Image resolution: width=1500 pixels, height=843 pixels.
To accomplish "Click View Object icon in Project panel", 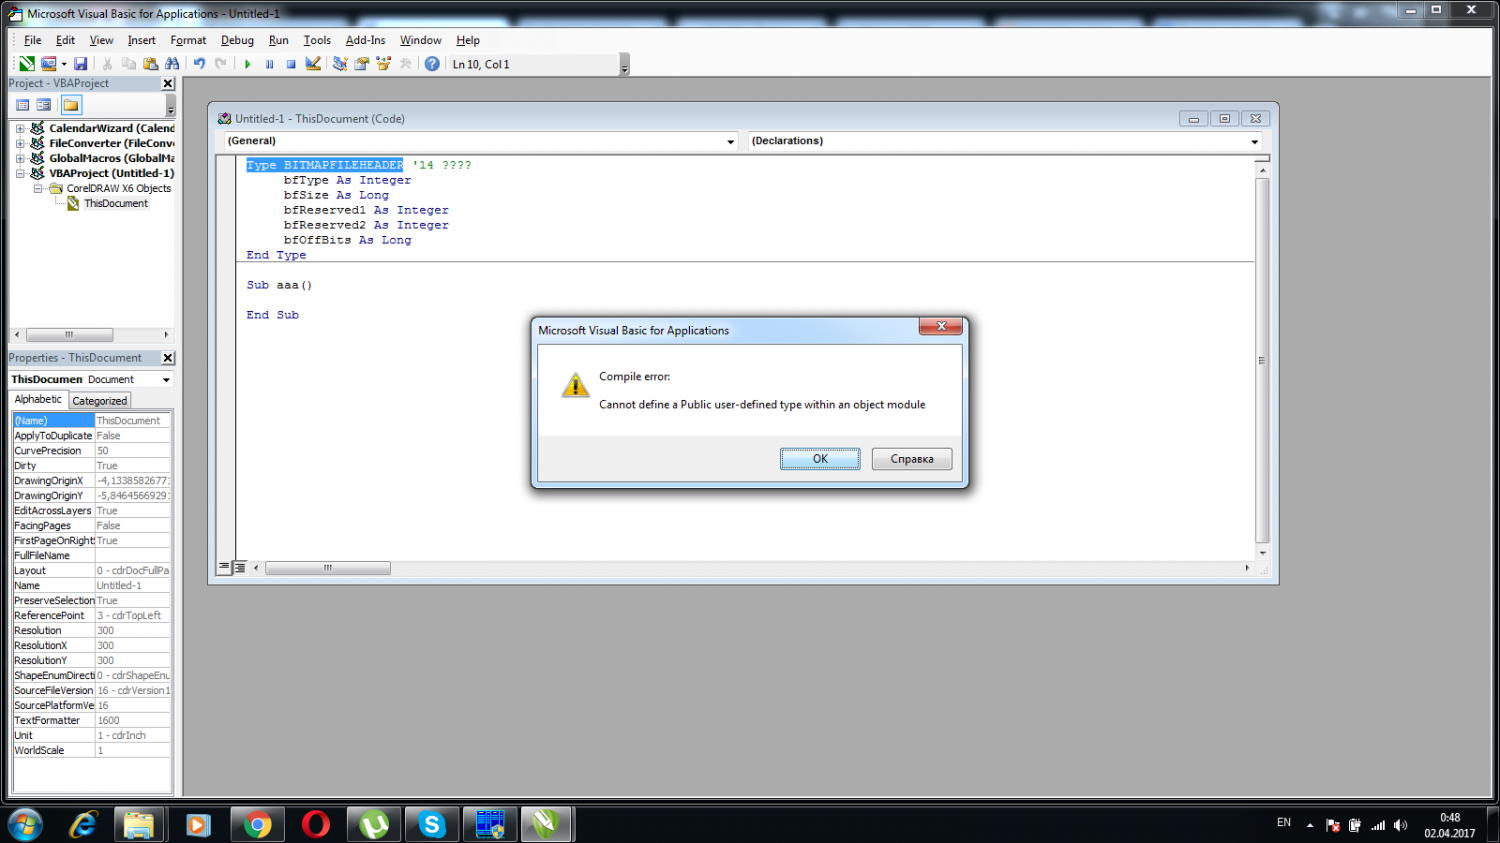I will (x=44, y=105).
